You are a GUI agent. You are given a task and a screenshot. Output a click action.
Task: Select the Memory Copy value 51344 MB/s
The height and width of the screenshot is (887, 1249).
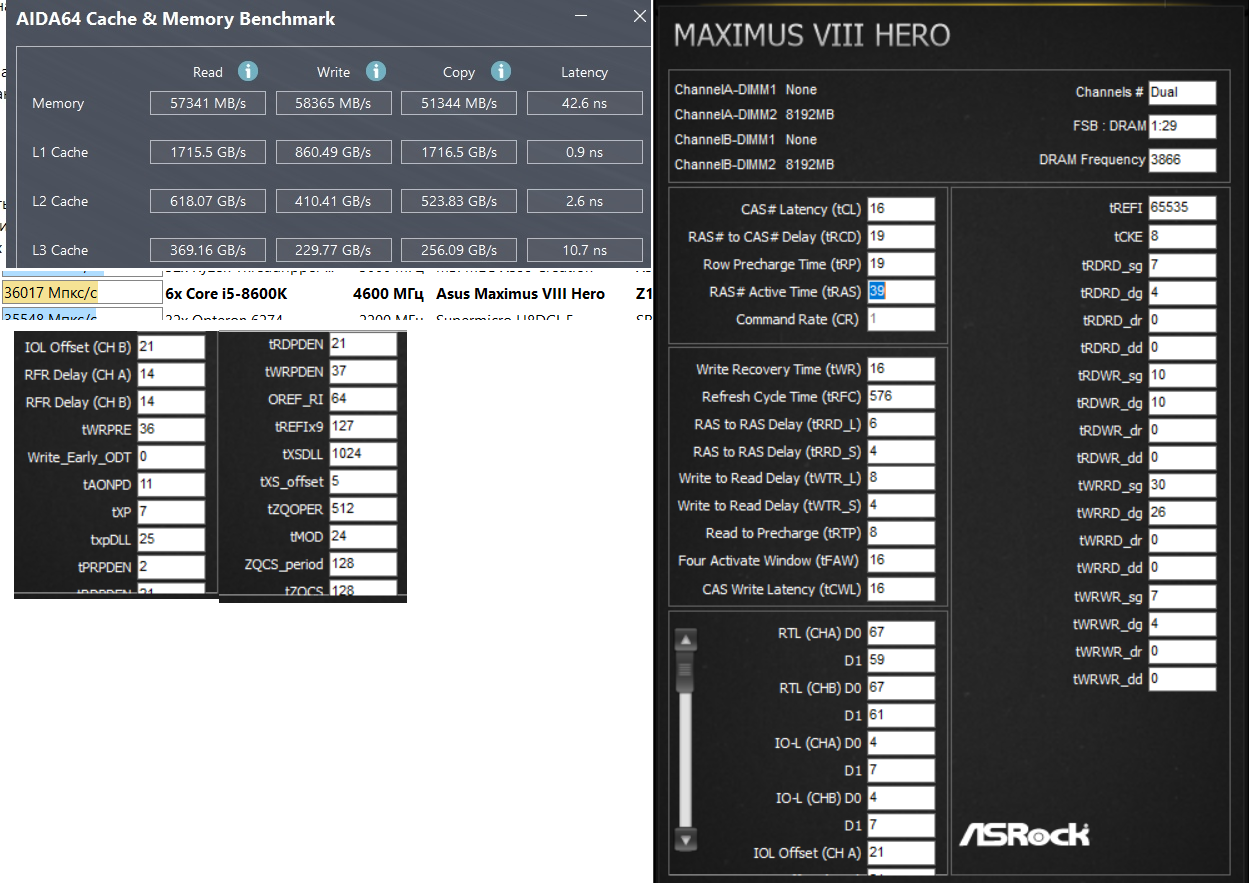459,103
